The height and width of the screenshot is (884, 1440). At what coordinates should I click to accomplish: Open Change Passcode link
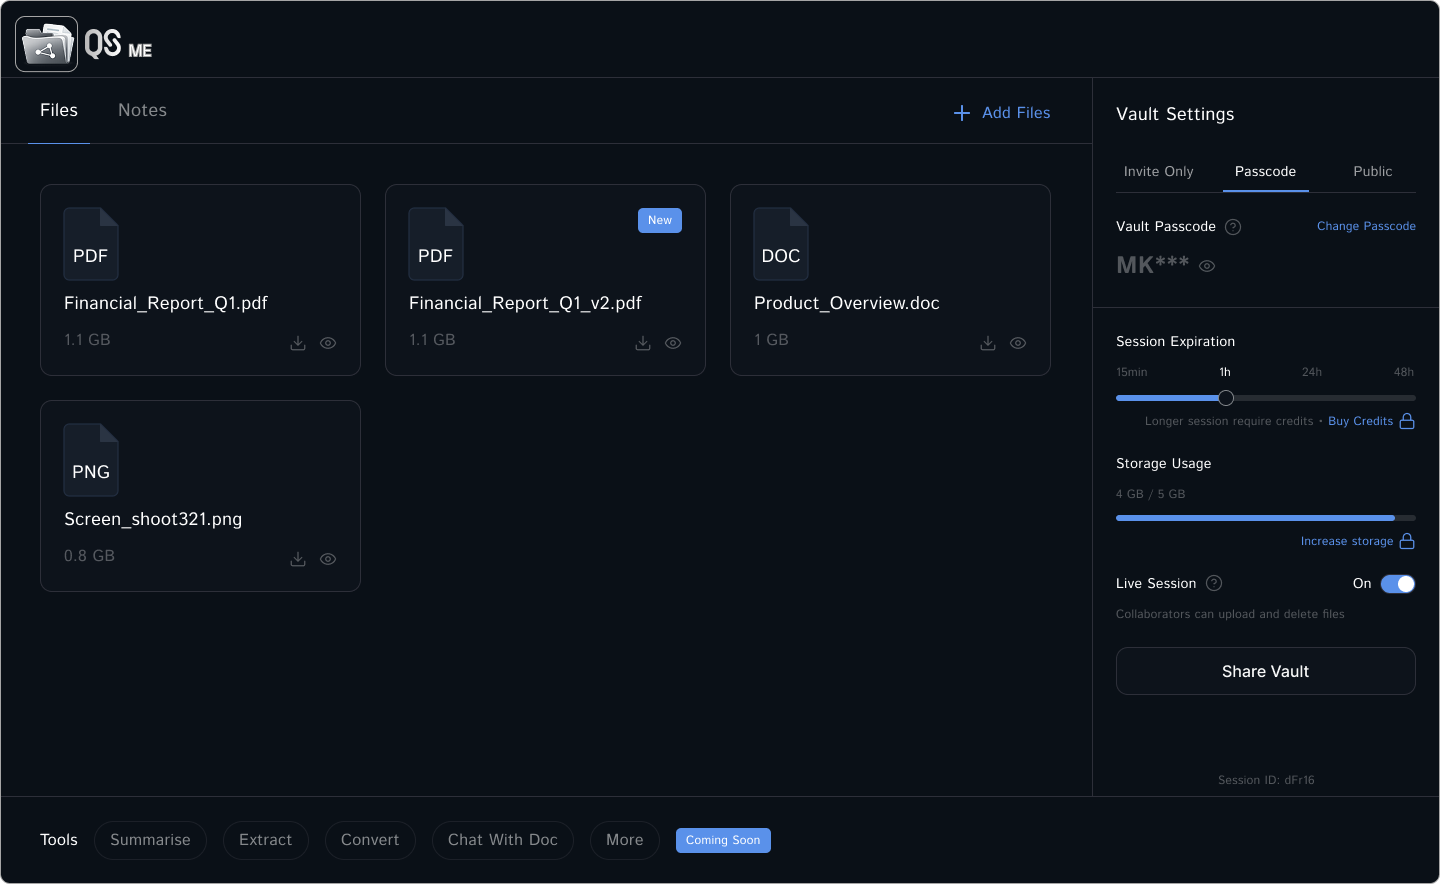(1366, 226)
